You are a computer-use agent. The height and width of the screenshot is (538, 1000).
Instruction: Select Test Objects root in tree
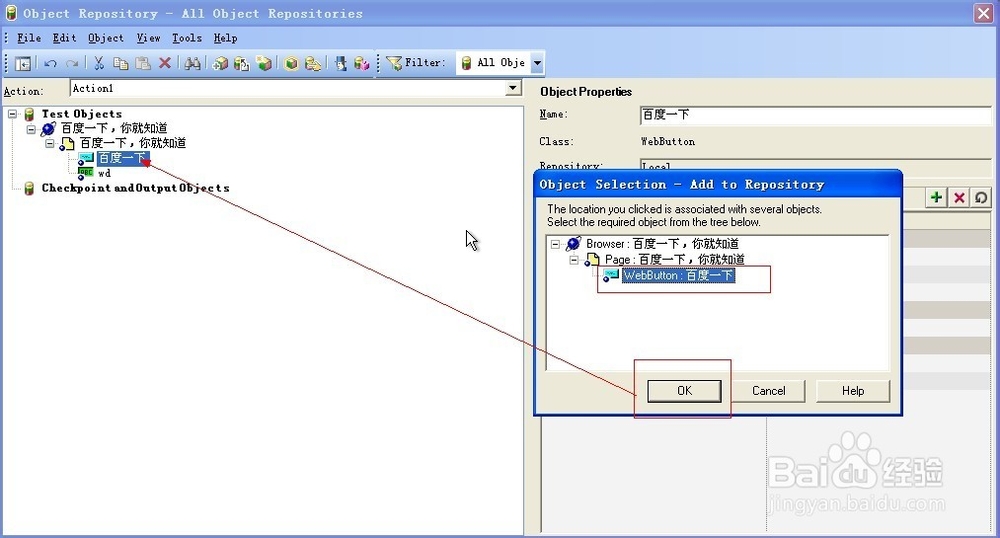coord(82,114)
